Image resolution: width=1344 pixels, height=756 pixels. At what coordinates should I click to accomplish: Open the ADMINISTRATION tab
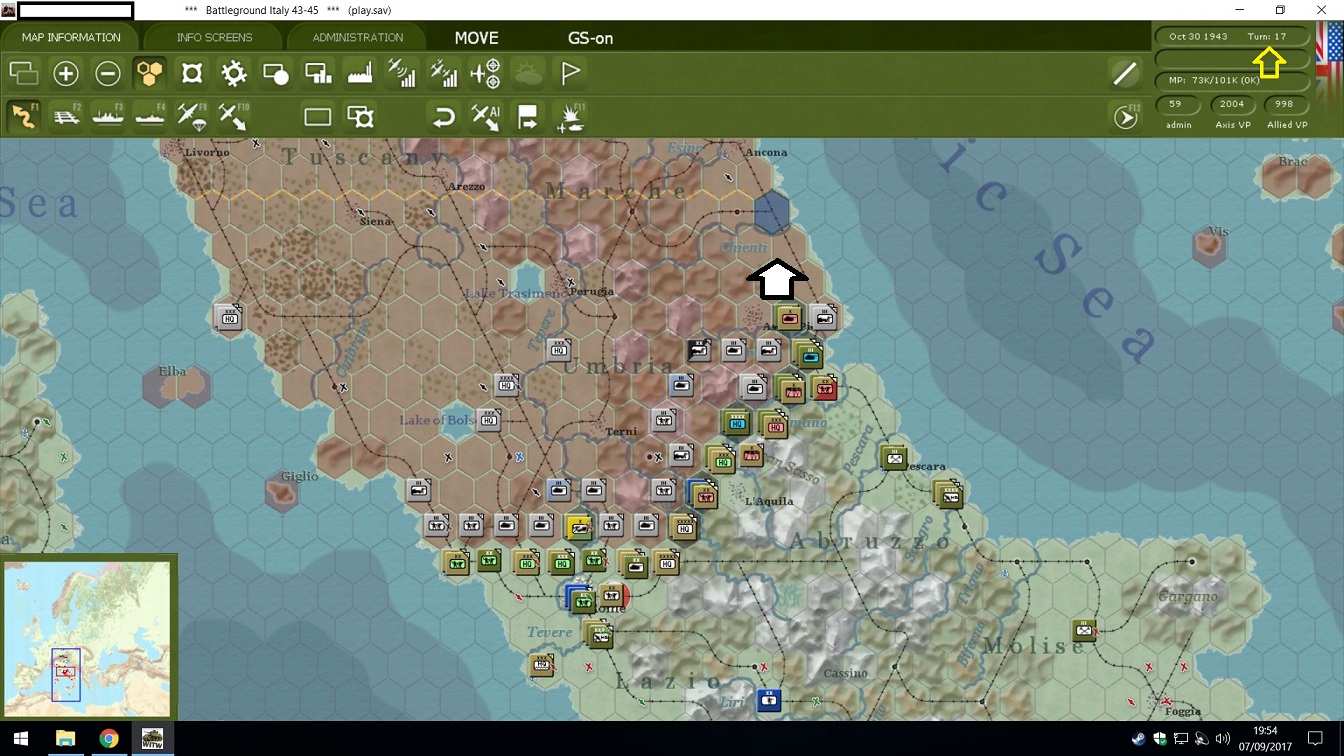click(x=357, y=38)
